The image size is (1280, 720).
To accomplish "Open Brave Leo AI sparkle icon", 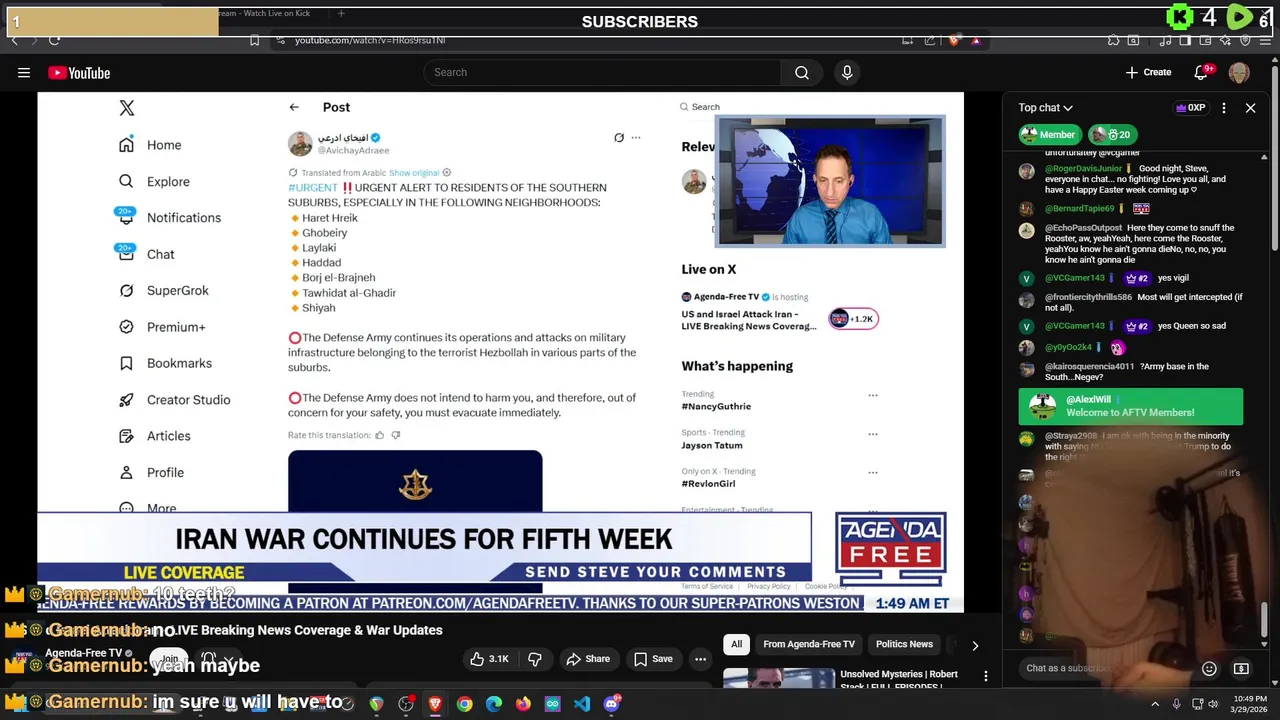I will 1225,40.
